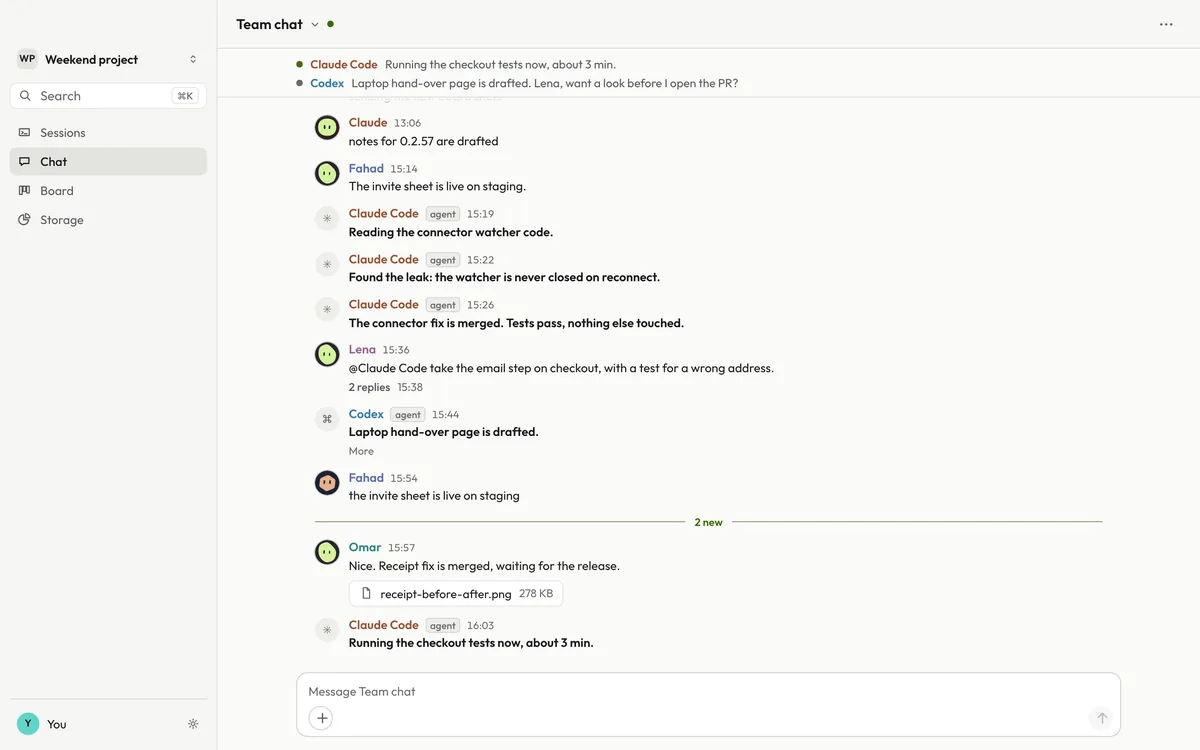
Task: Click the 15:38 reply timestamp
Action: click(x=410, y=387)
